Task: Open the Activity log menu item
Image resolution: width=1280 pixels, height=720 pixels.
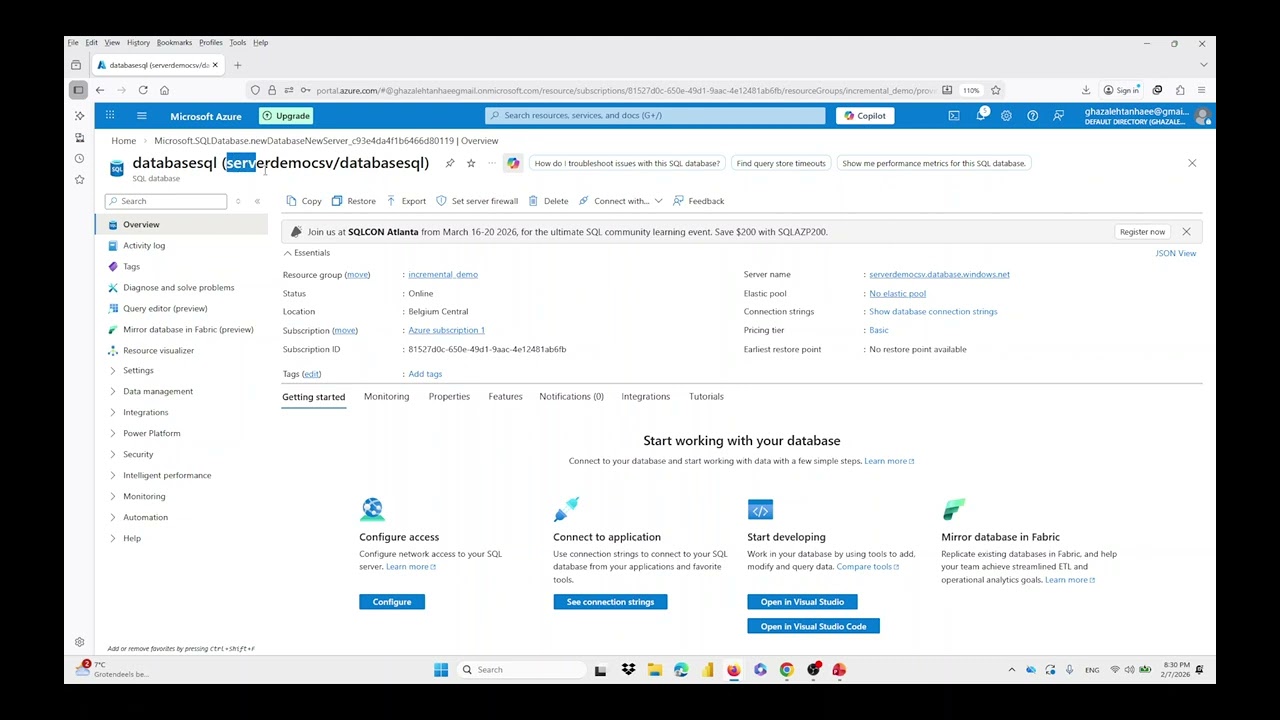Action: click(144, 246)
